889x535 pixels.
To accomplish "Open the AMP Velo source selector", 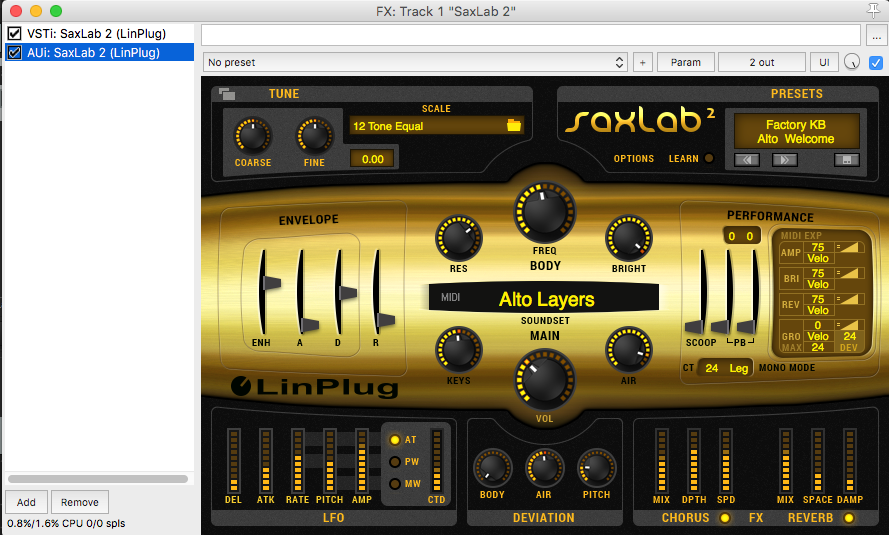I will tap(818, 258).
